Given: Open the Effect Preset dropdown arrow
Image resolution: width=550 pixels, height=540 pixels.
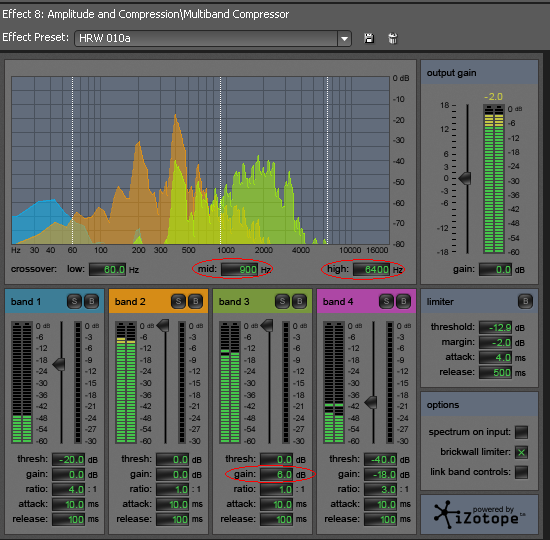Looking at the screenshot, I should (x=344, y=38).
